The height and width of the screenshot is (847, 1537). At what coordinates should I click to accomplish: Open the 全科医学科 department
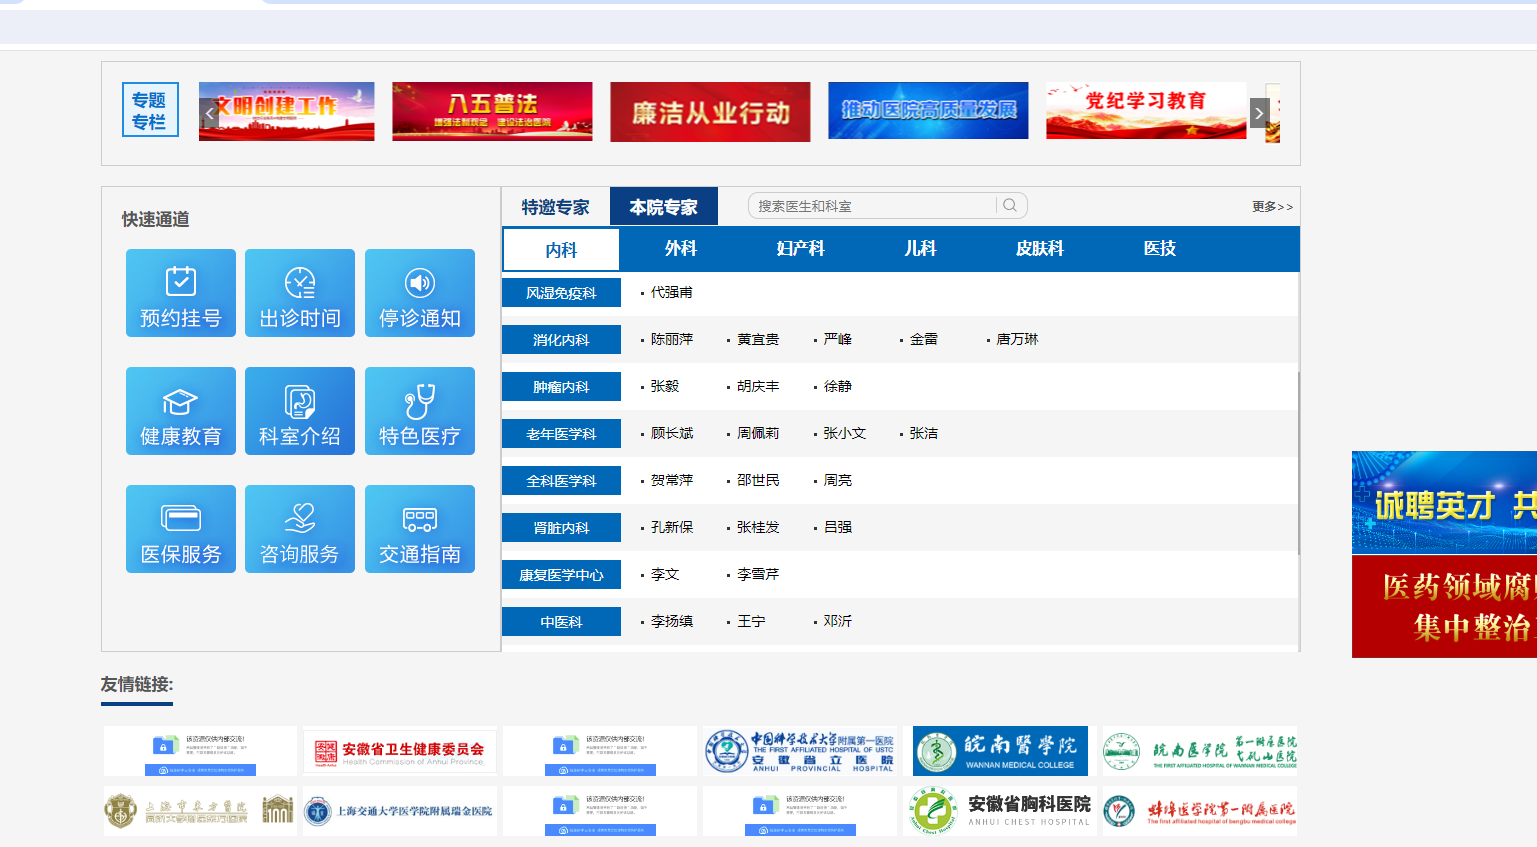[x=561, y=481]
